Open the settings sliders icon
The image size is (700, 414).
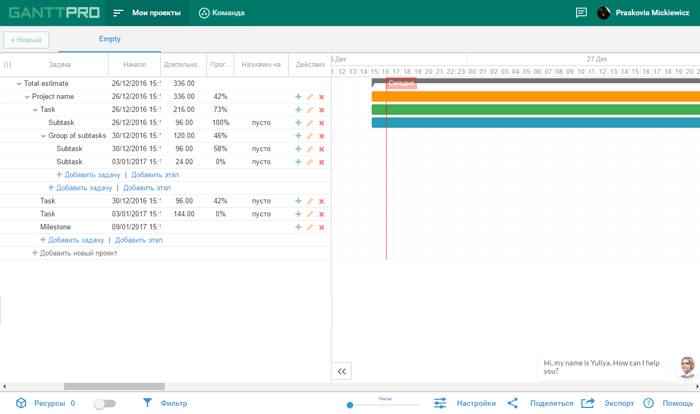tap(440, 403)
